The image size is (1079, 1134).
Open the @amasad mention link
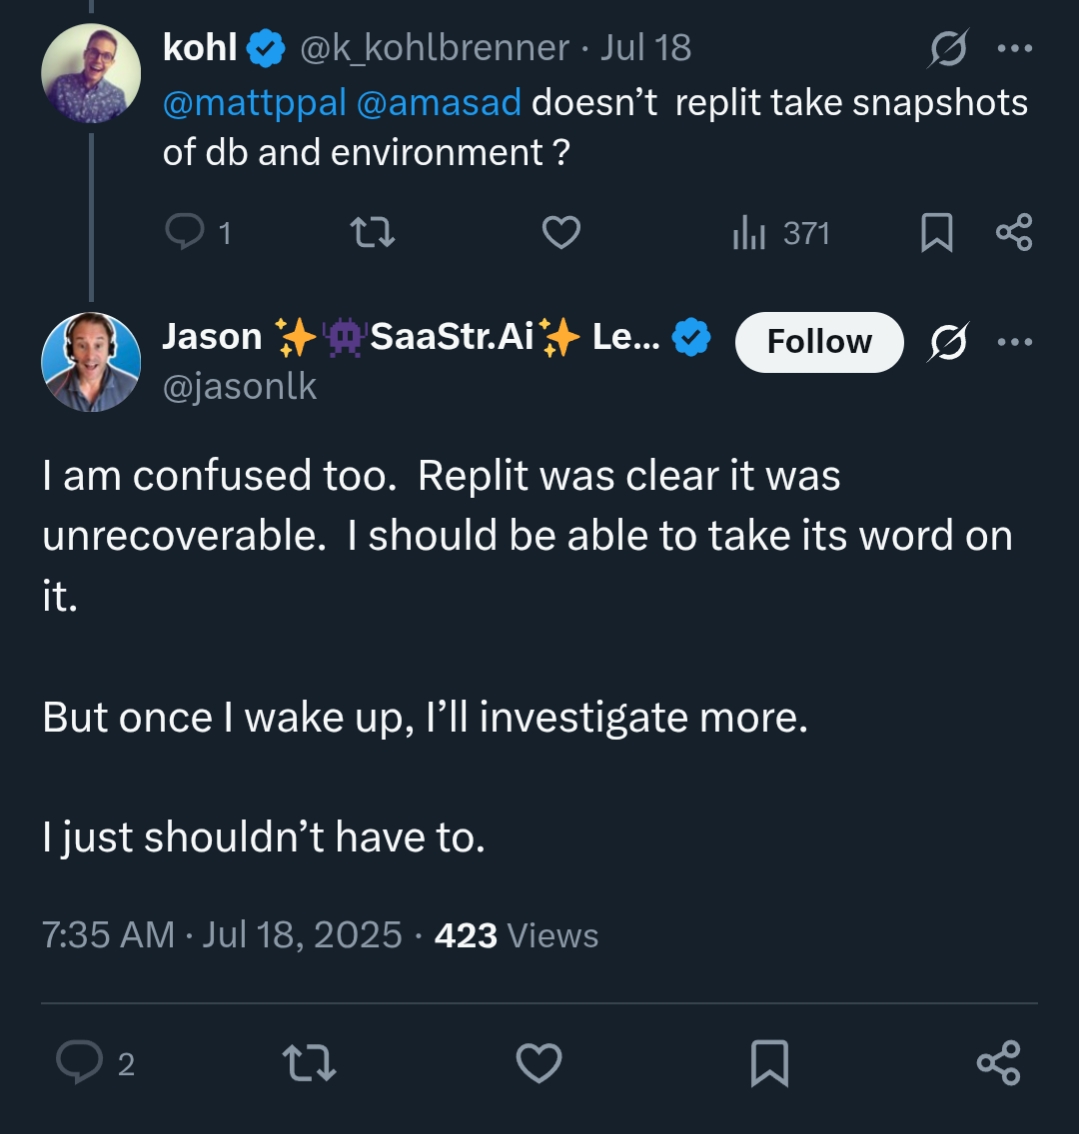[438, 103]
